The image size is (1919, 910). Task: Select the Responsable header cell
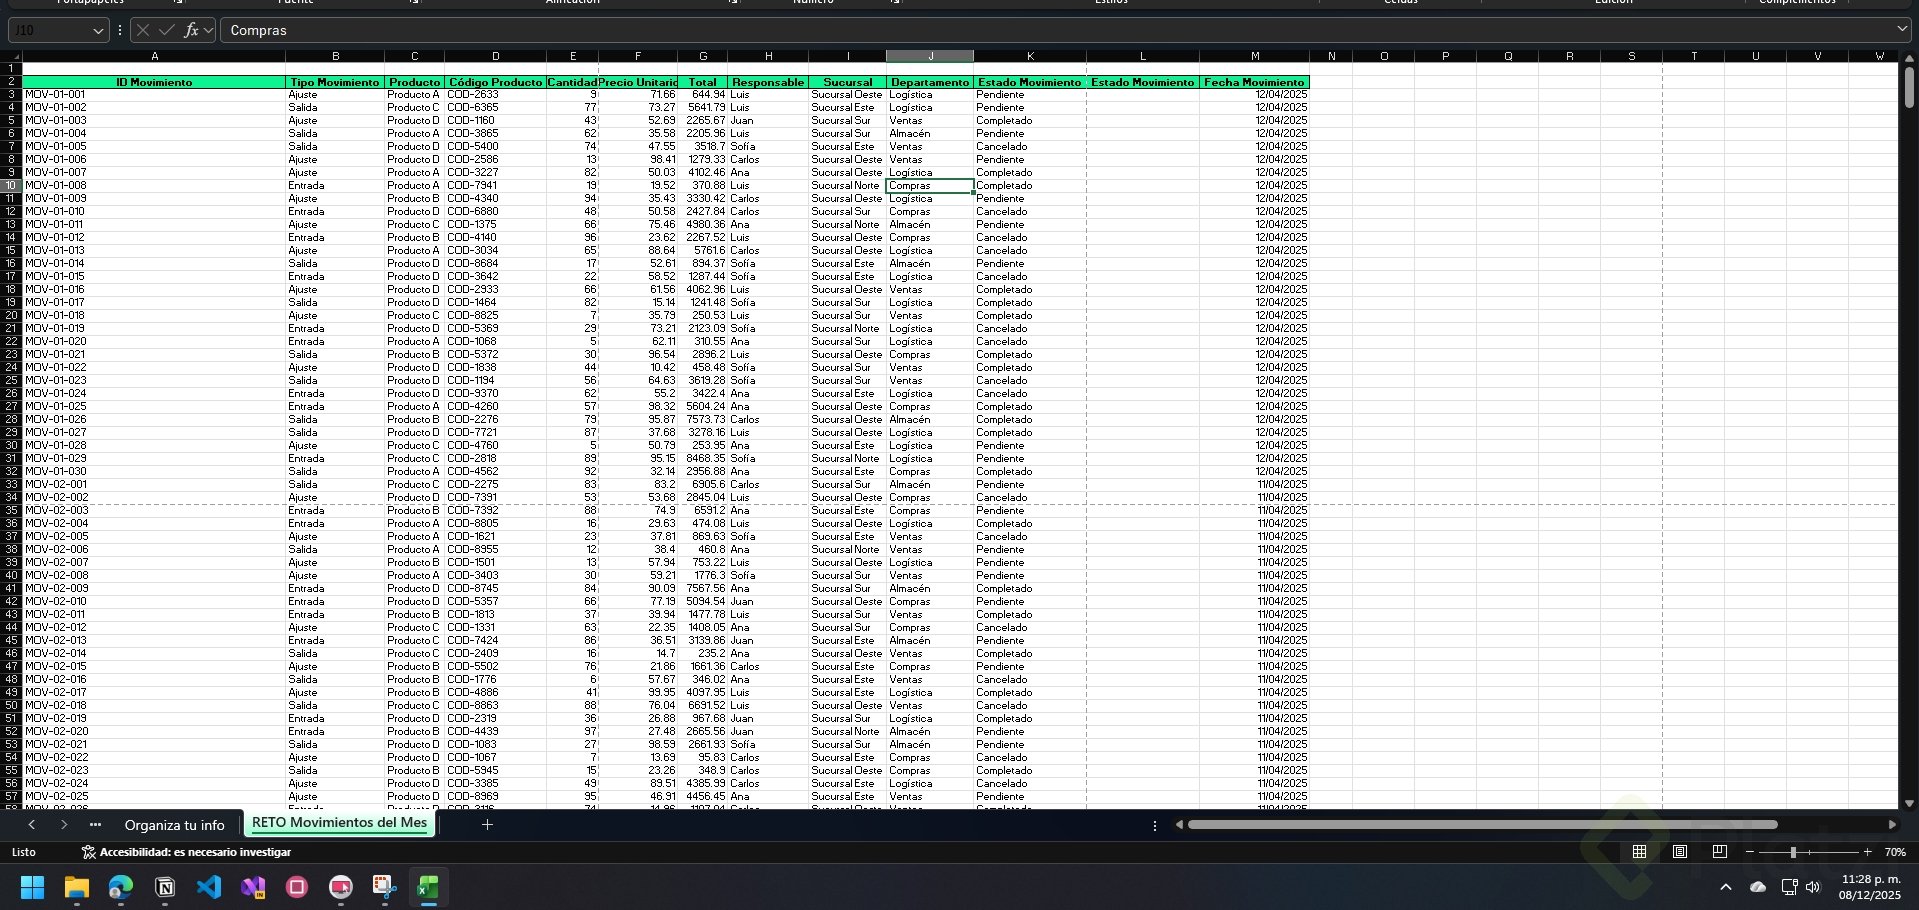pyautogui.click(x=768, y=82)
